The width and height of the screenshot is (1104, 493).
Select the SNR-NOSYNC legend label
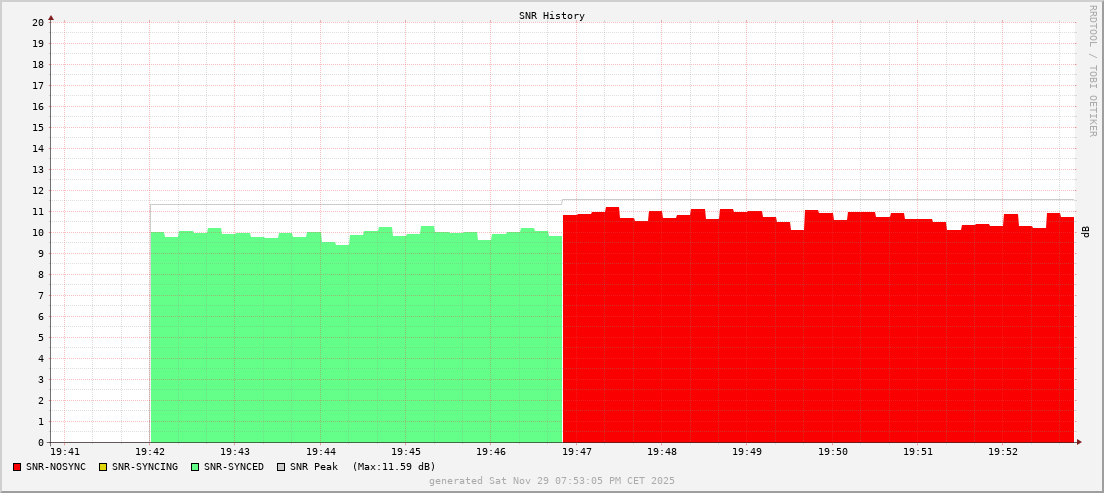pos(56,467)
